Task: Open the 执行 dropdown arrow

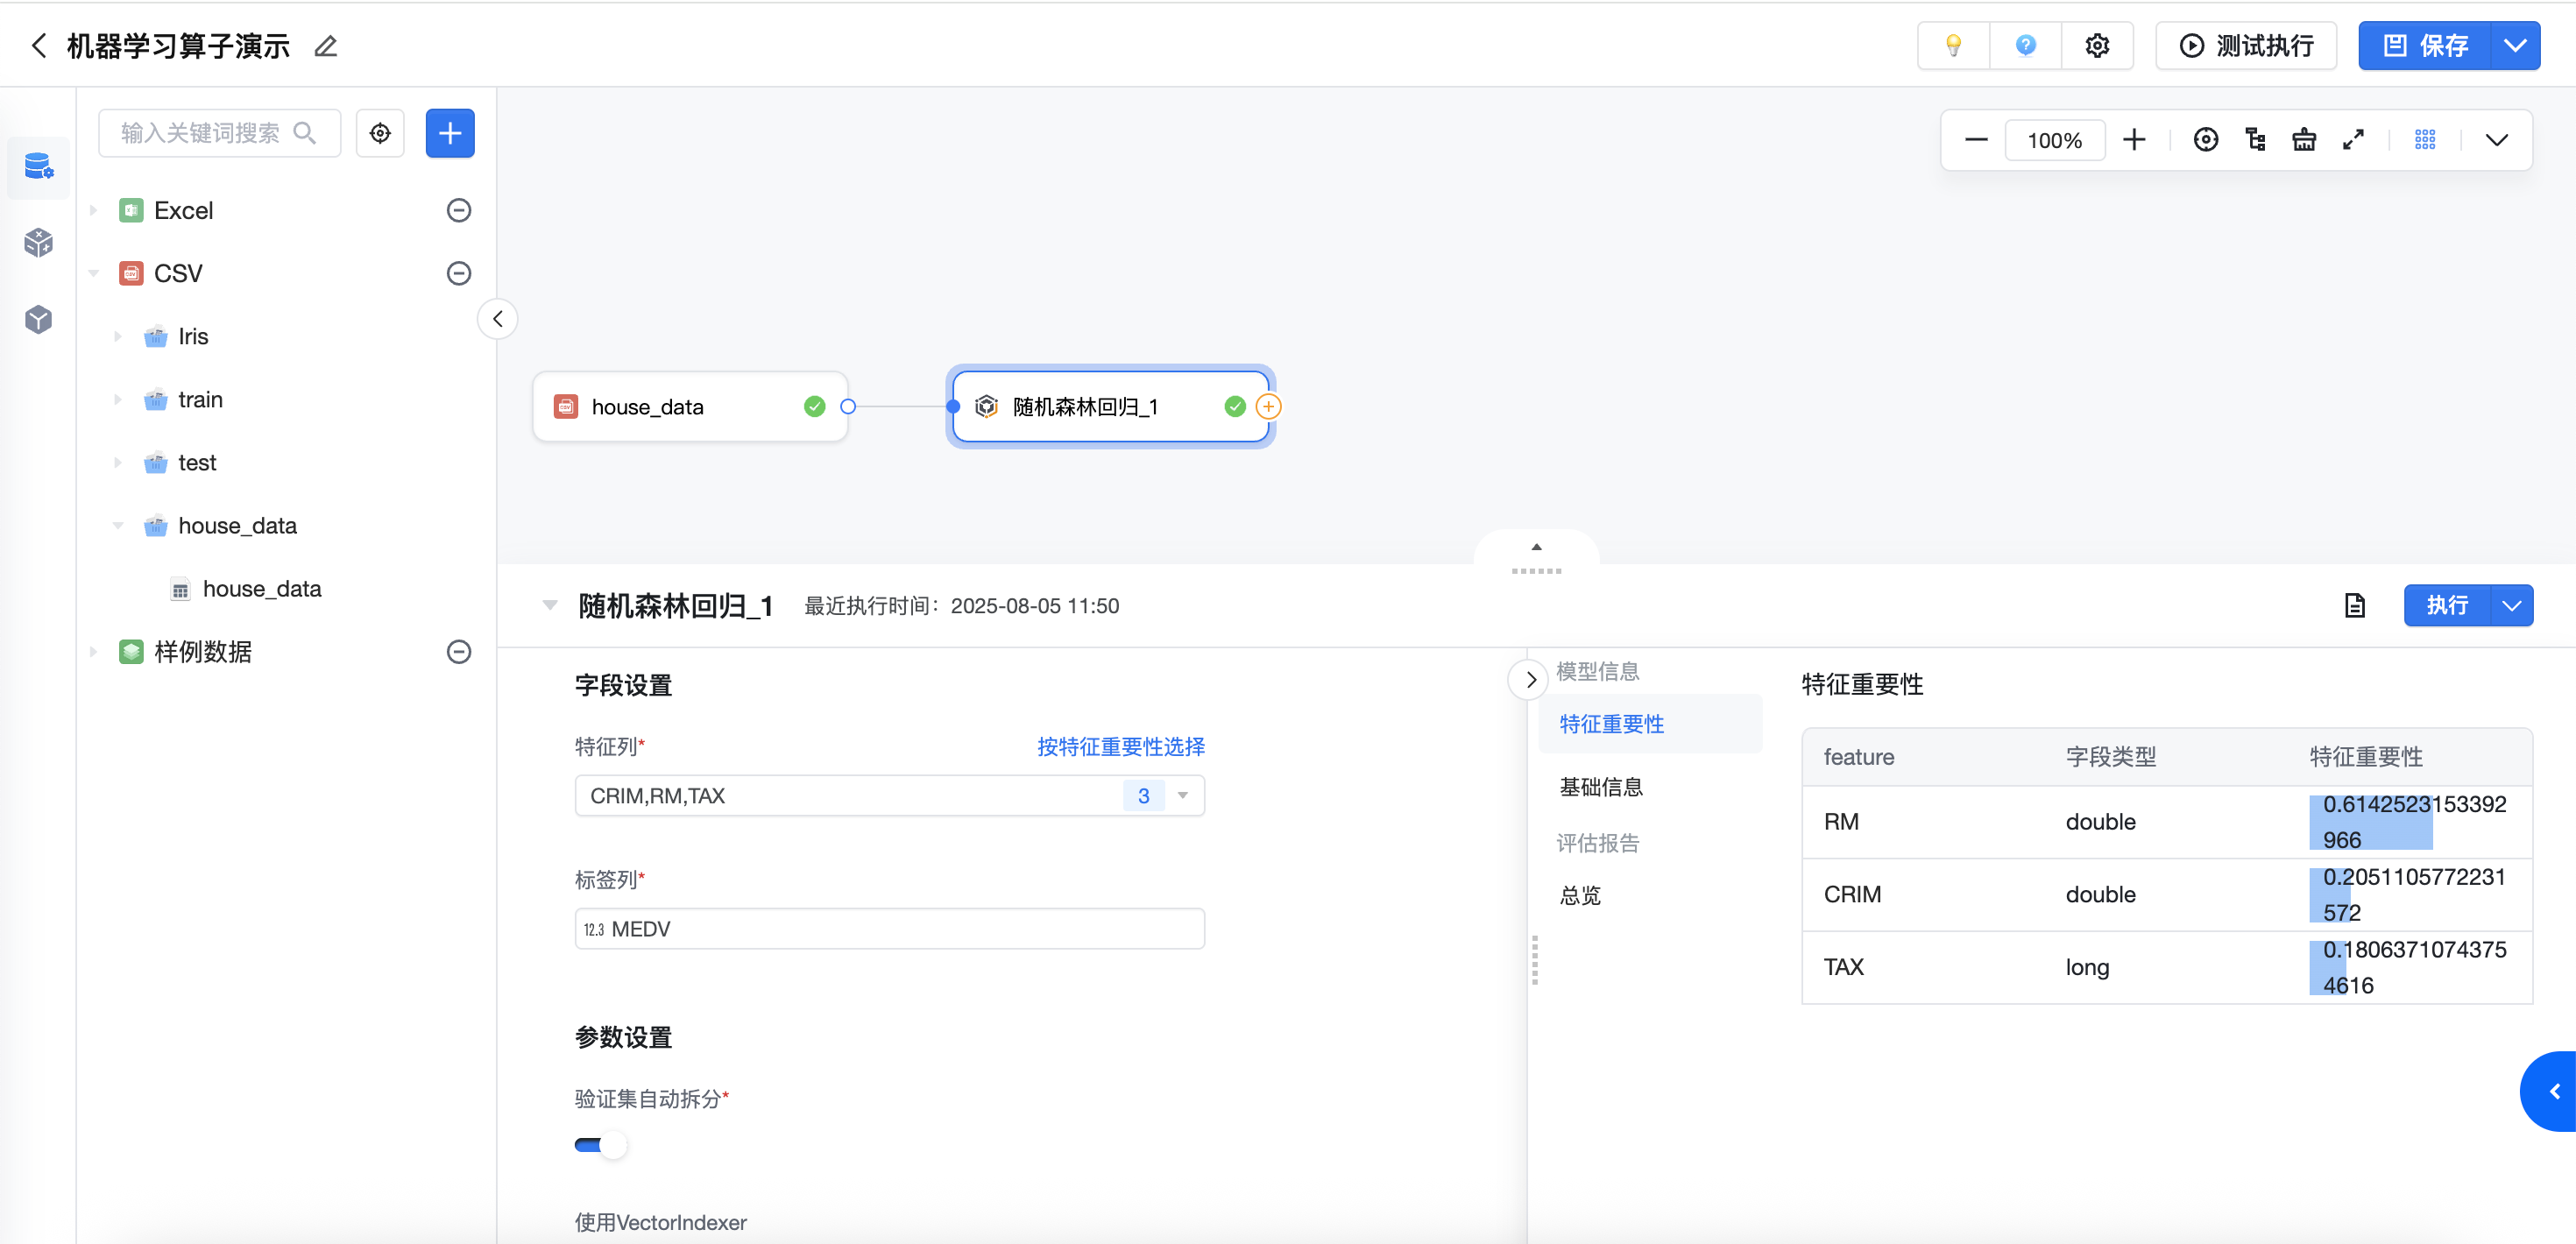Action: click(2511, 606)
